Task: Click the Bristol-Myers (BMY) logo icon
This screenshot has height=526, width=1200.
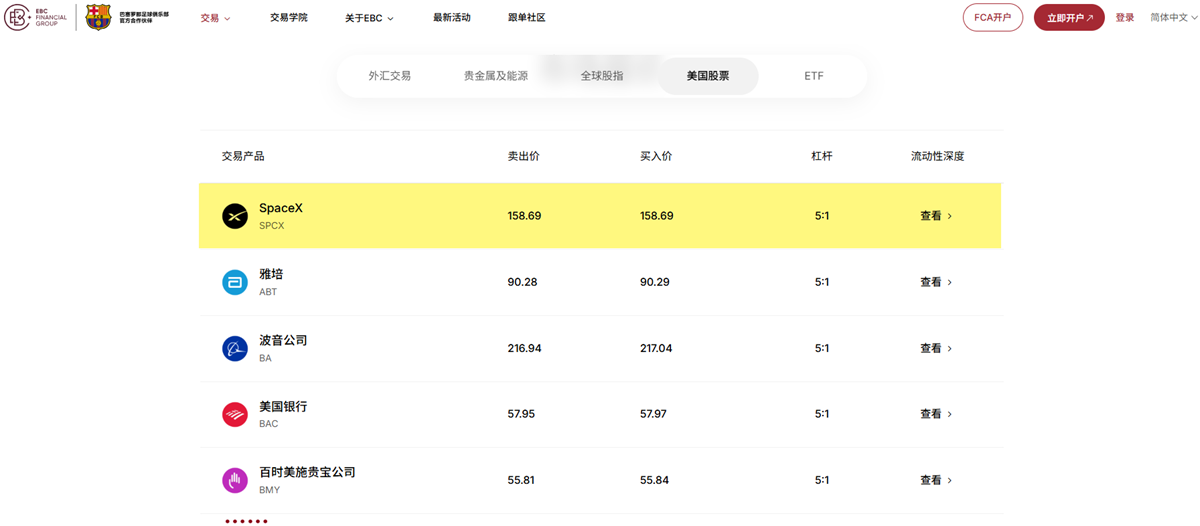Action: [235, 480]
